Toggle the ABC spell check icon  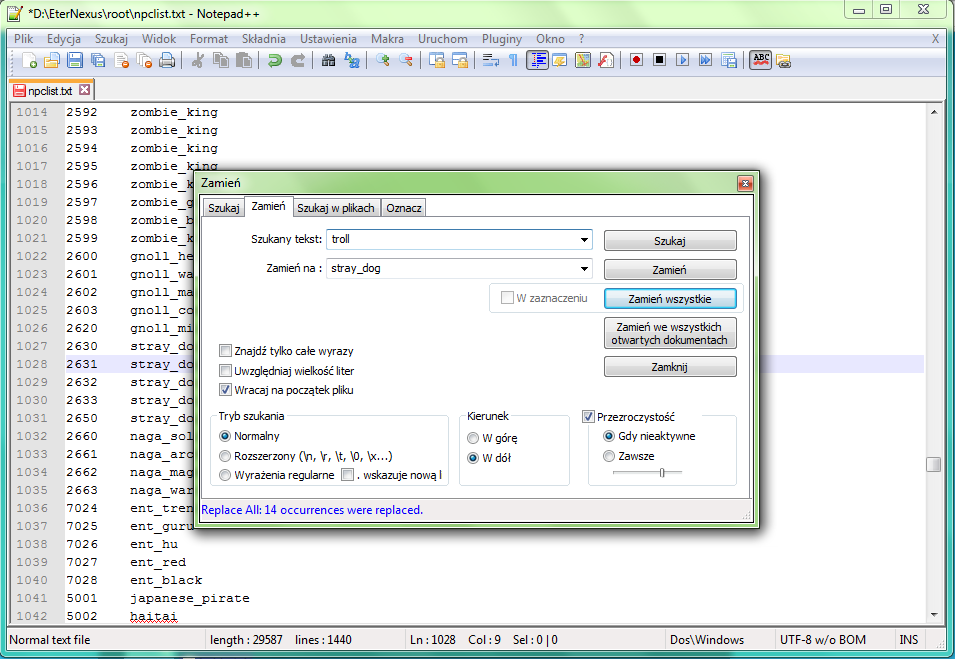tap(761, 60)
